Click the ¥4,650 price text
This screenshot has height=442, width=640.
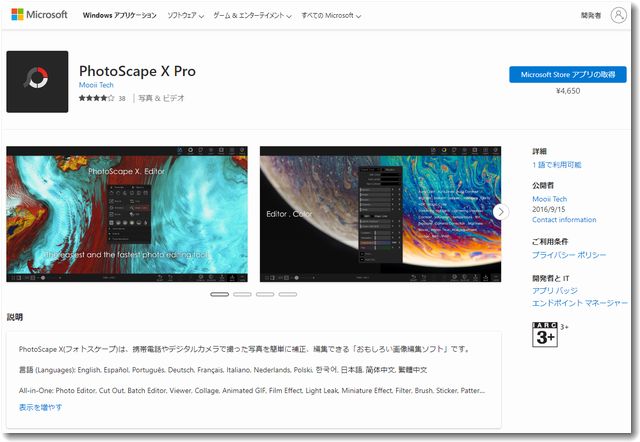pyautogui.click(x=568, y=91)
